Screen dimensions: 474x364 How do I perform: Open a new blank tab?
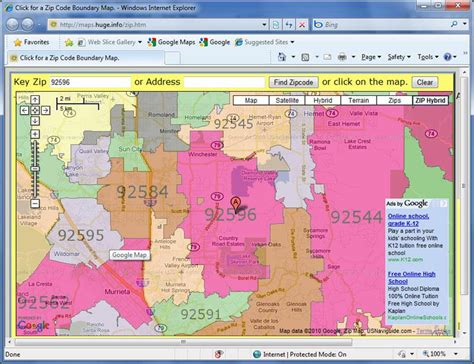(x=173, y=58)
